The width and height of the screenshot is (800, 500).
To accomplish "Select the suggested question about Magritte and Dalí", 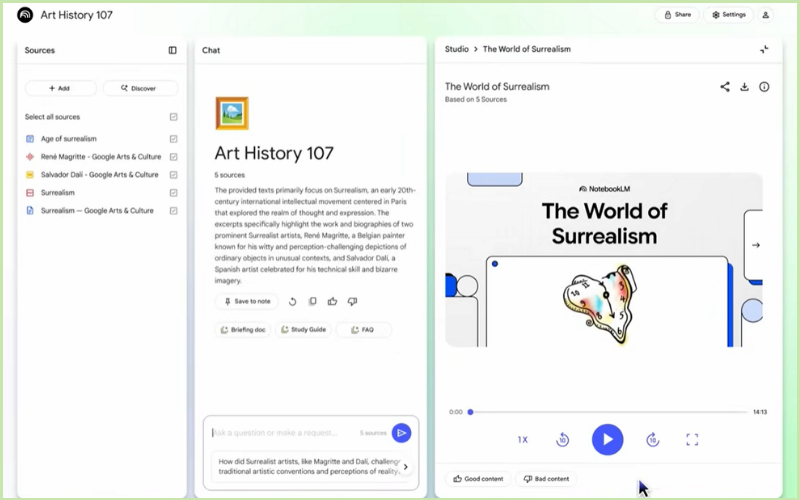I will point(308,466).
